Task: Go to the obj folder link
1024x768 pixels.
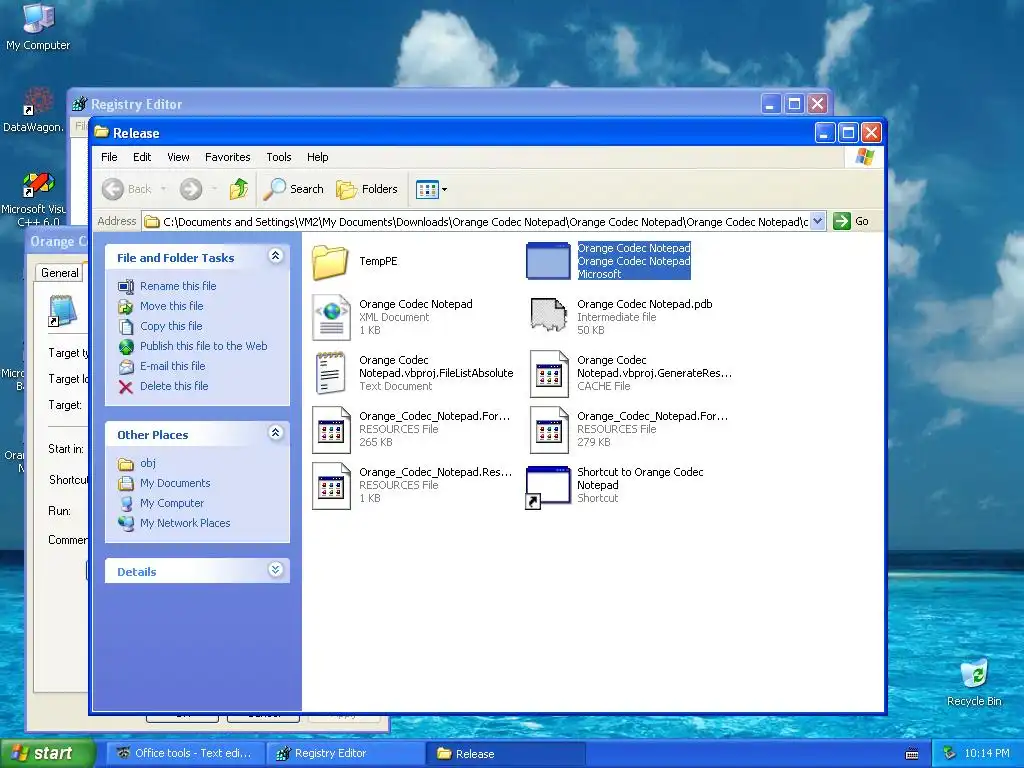Action: point(148,463)
